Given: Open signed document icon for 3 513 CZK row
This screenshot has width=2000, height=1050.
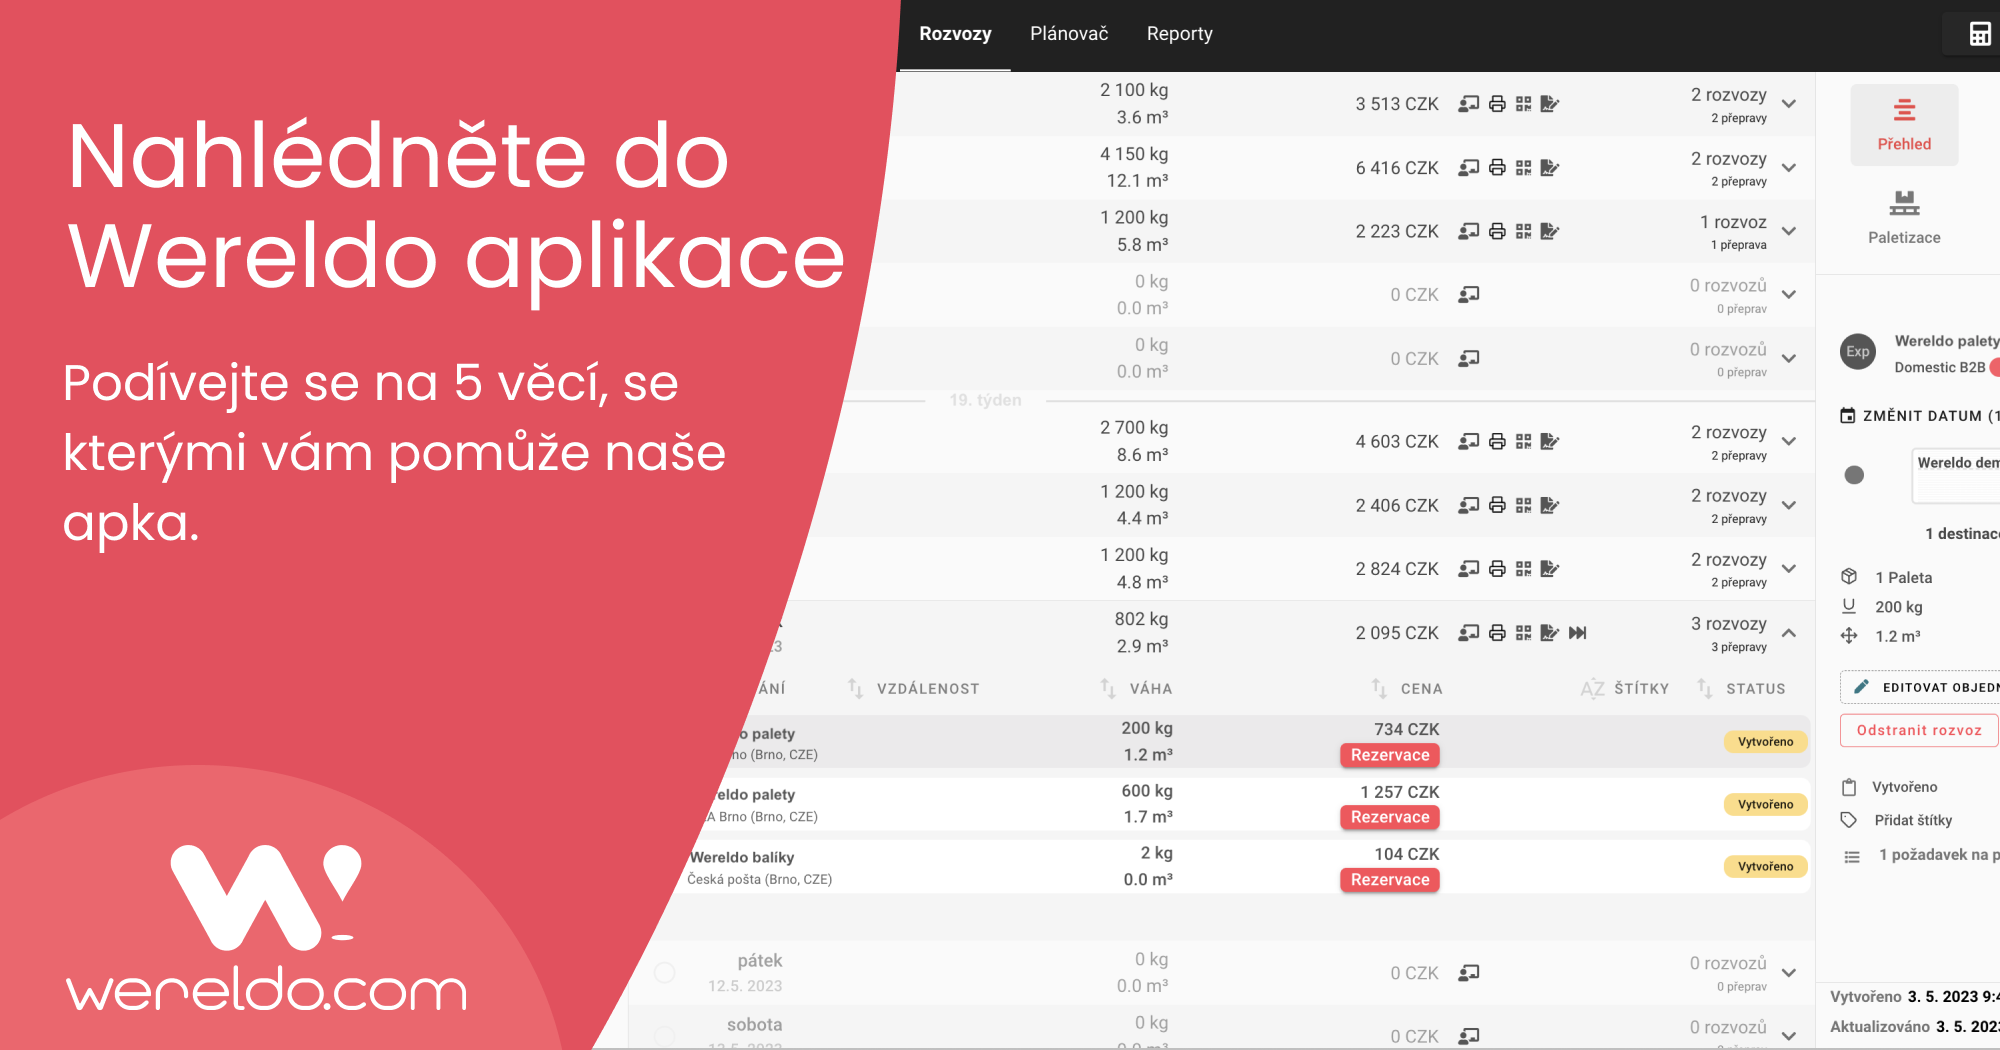Looking at the screenshot, I should [1550, 104].
